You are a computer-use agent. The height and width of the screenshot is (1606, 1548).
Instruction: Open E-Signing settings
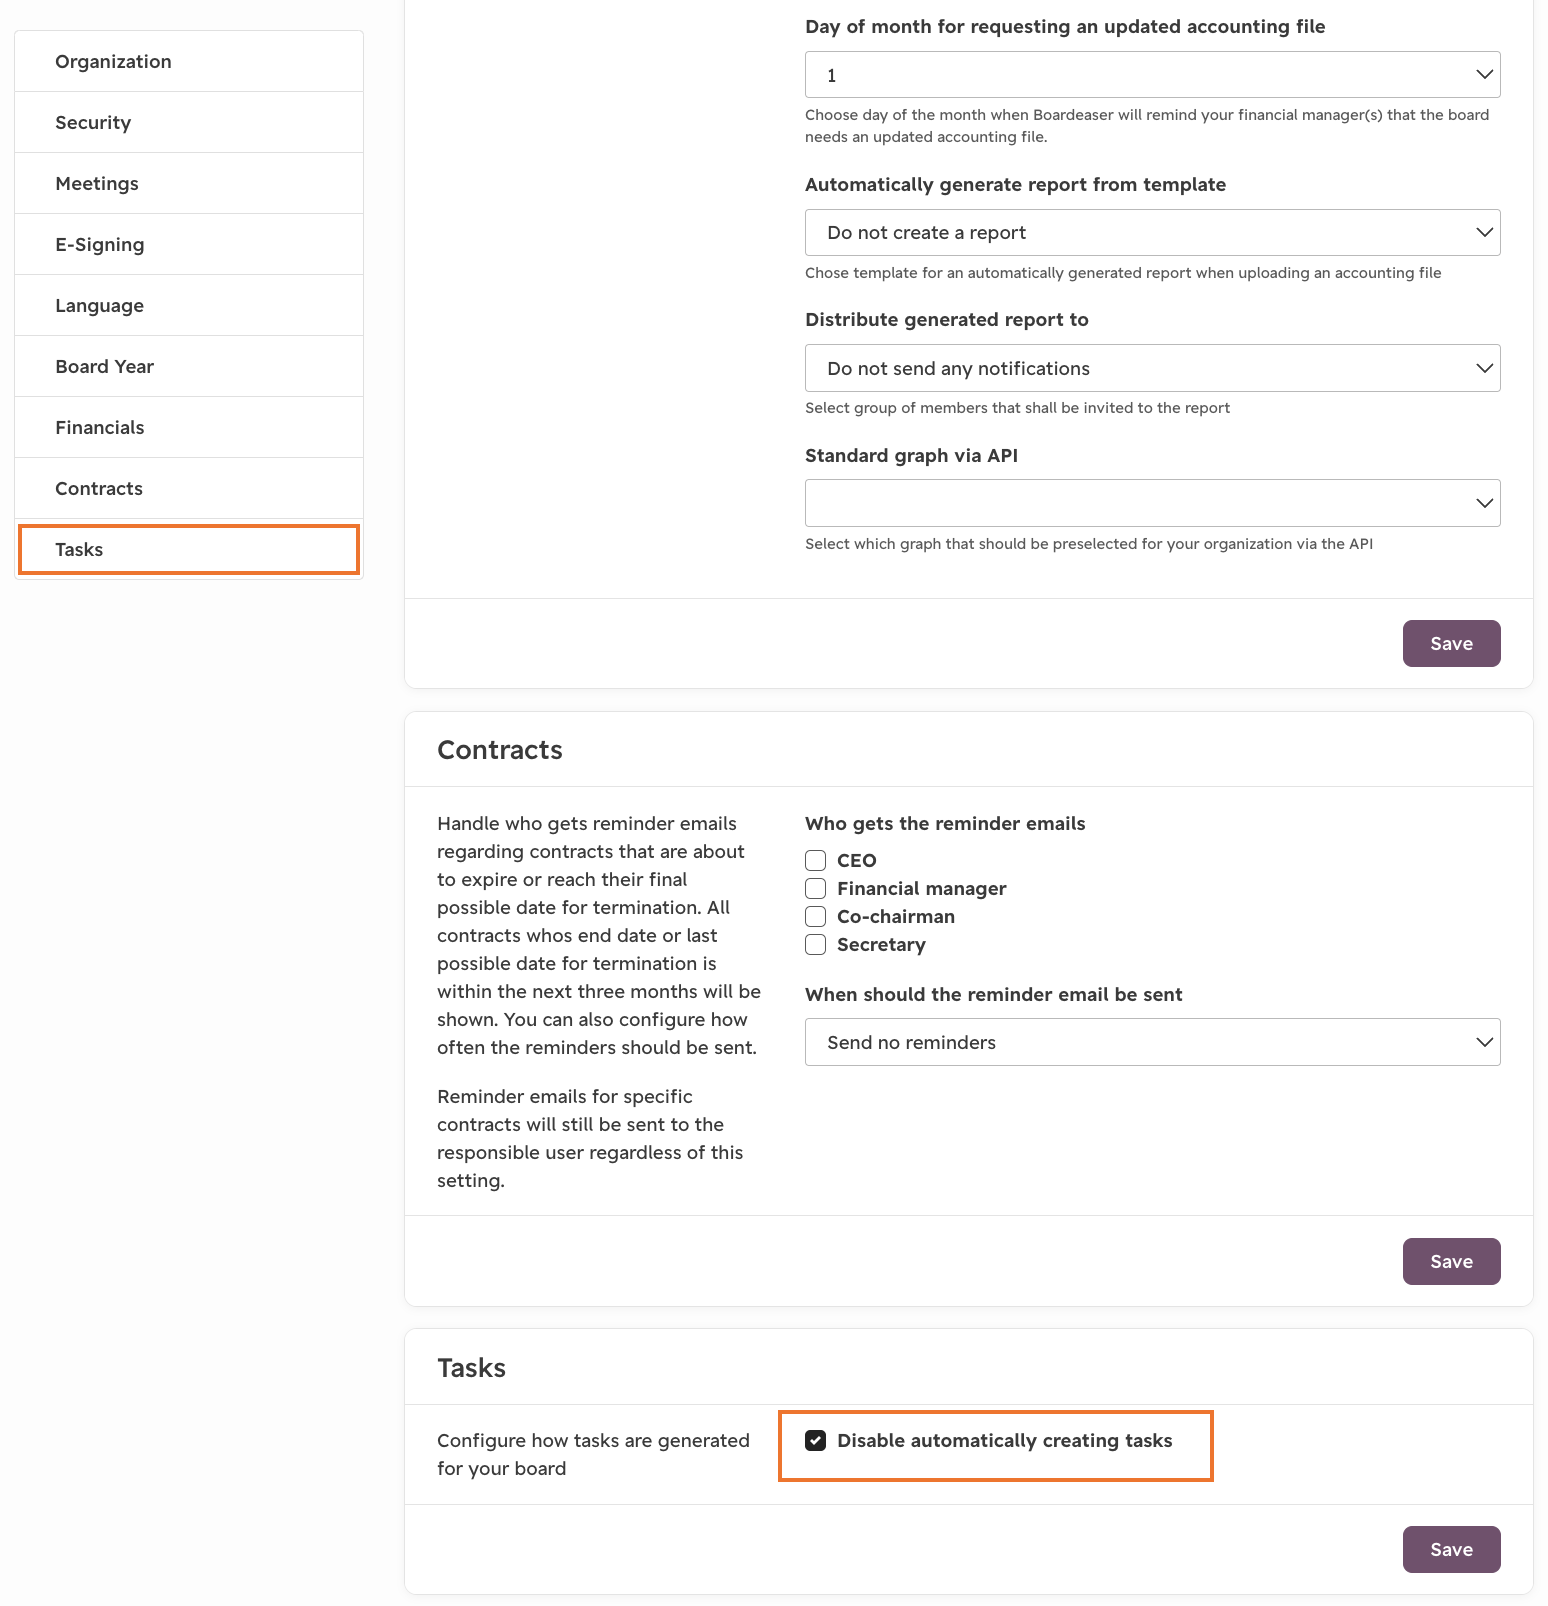click(x=189, y=244)
